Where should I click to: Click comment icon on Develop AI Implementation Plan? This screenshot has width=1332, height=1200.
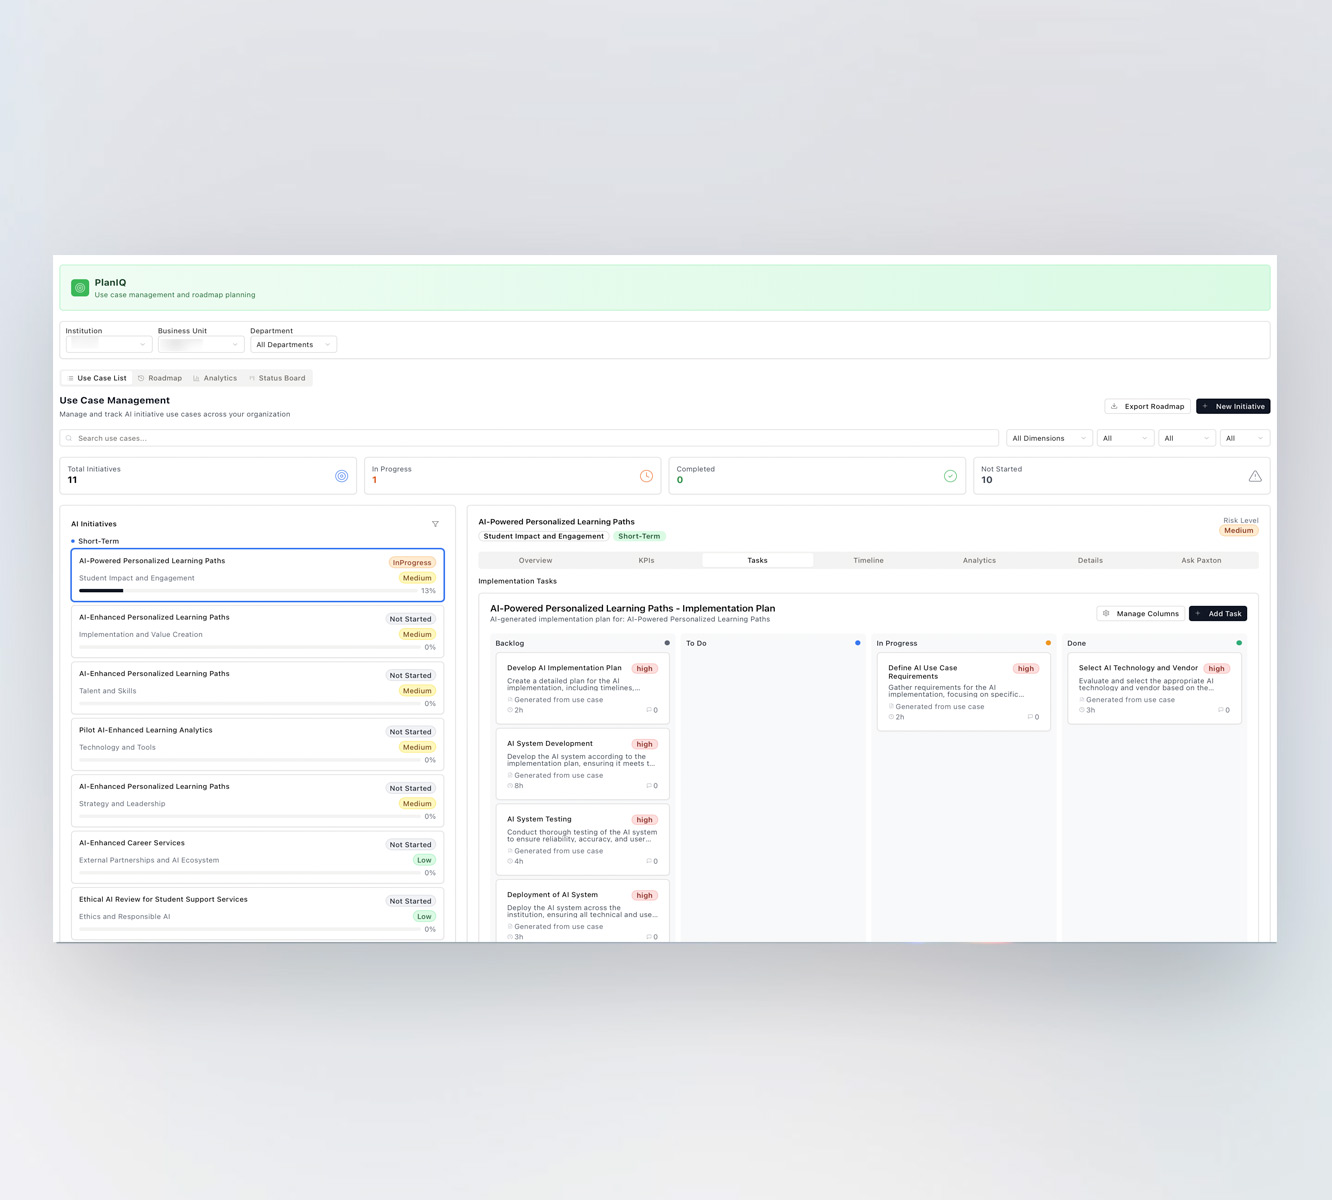[x=649, y=710]
